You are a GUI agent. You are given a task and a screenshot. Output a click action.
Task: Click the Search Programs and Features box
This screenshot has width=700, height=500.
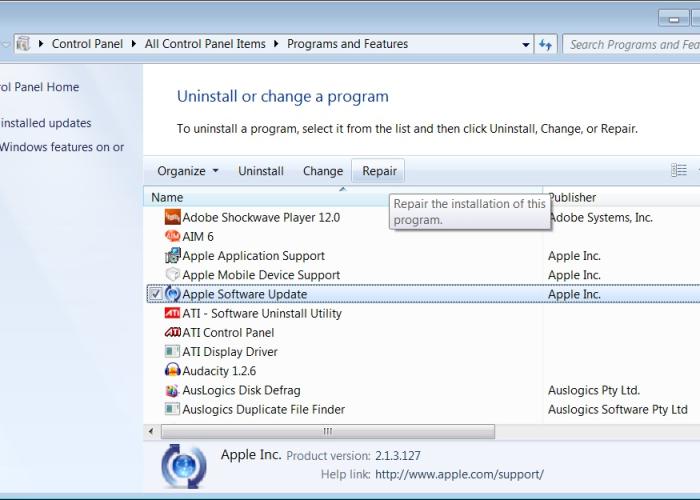(x=631, y=44)
